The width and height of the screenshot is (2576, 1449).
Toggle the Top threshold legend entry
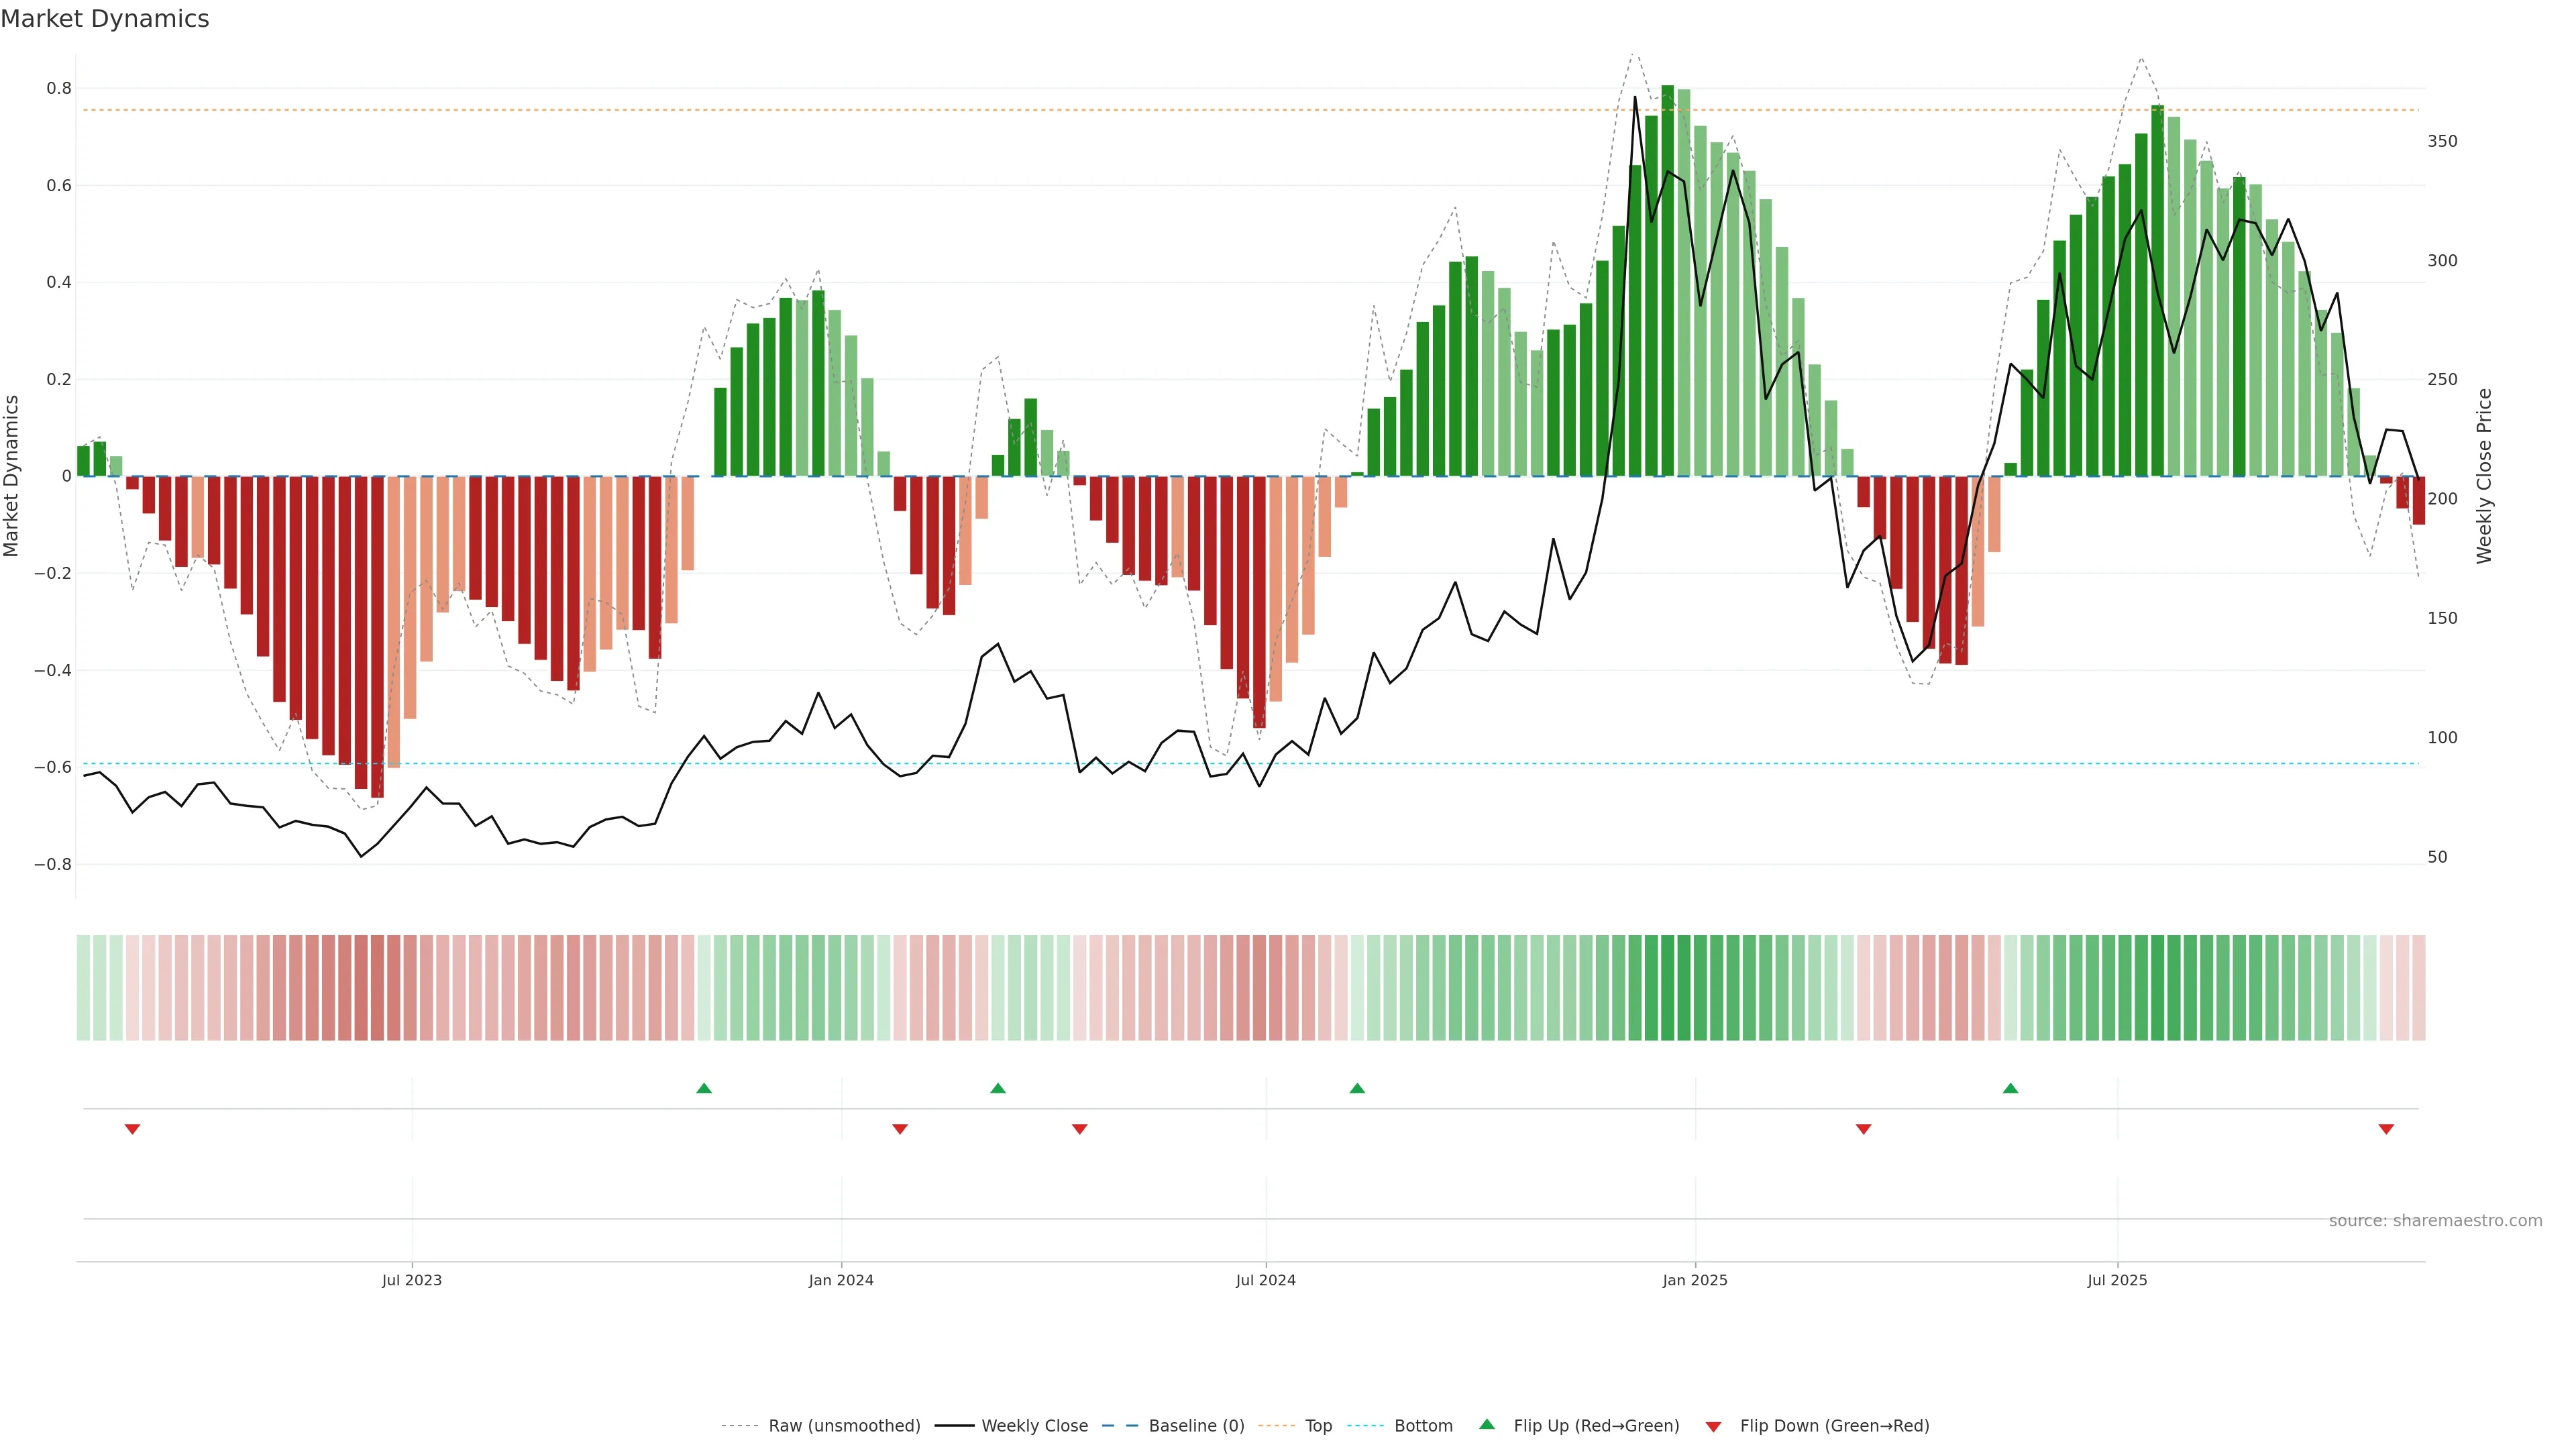click(x=1318, y=1426)
